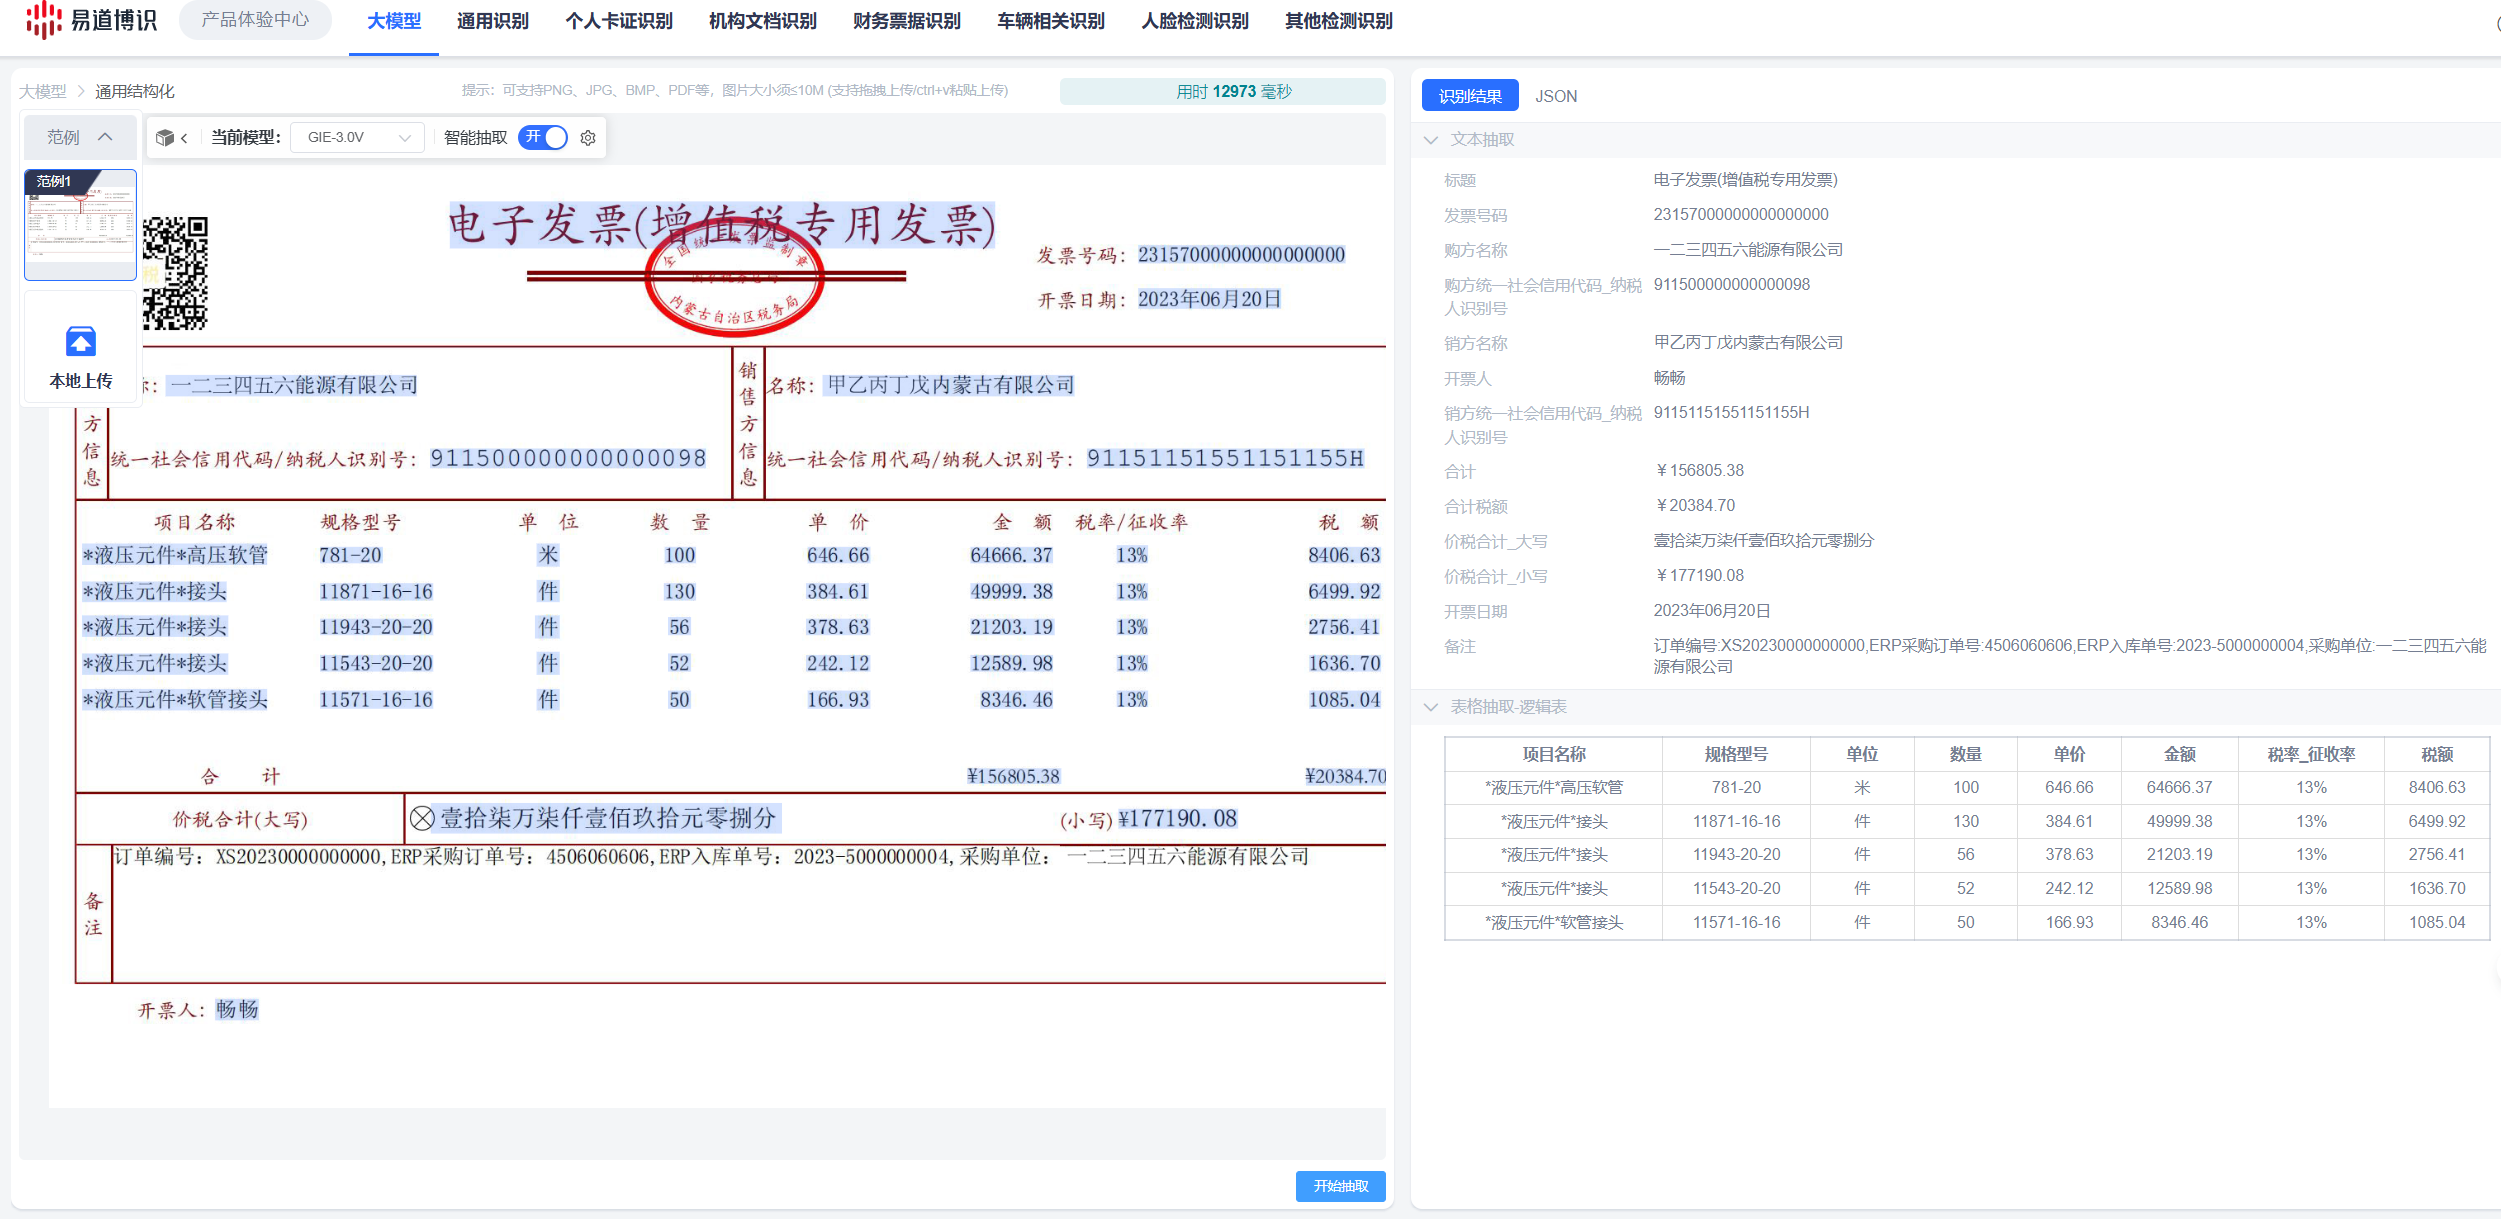Screen dimensions: 2501x1219
Task: Click the breadcrumb arrow after 大模型
Action: pos(81,91)
